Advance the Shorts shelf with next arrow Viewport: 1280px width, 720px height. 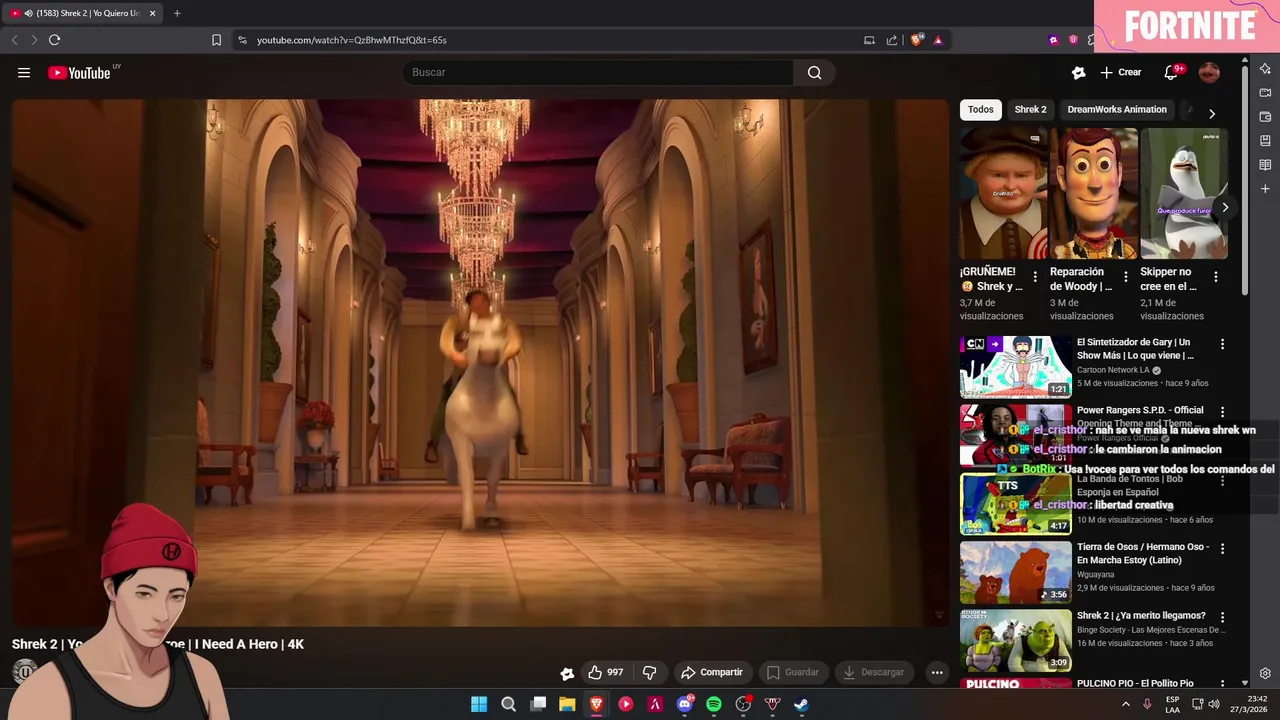tap(1224, 207)
